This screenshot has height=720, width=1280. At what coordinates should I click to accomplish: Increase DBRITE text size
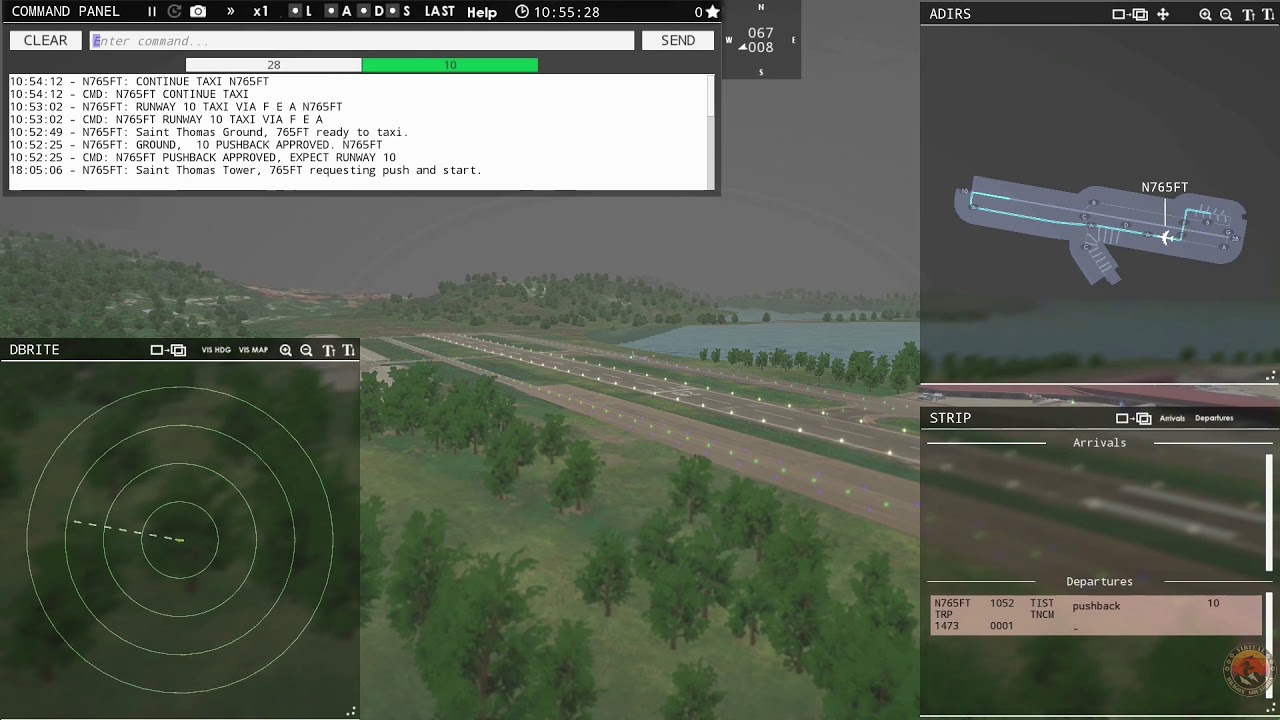328,350
